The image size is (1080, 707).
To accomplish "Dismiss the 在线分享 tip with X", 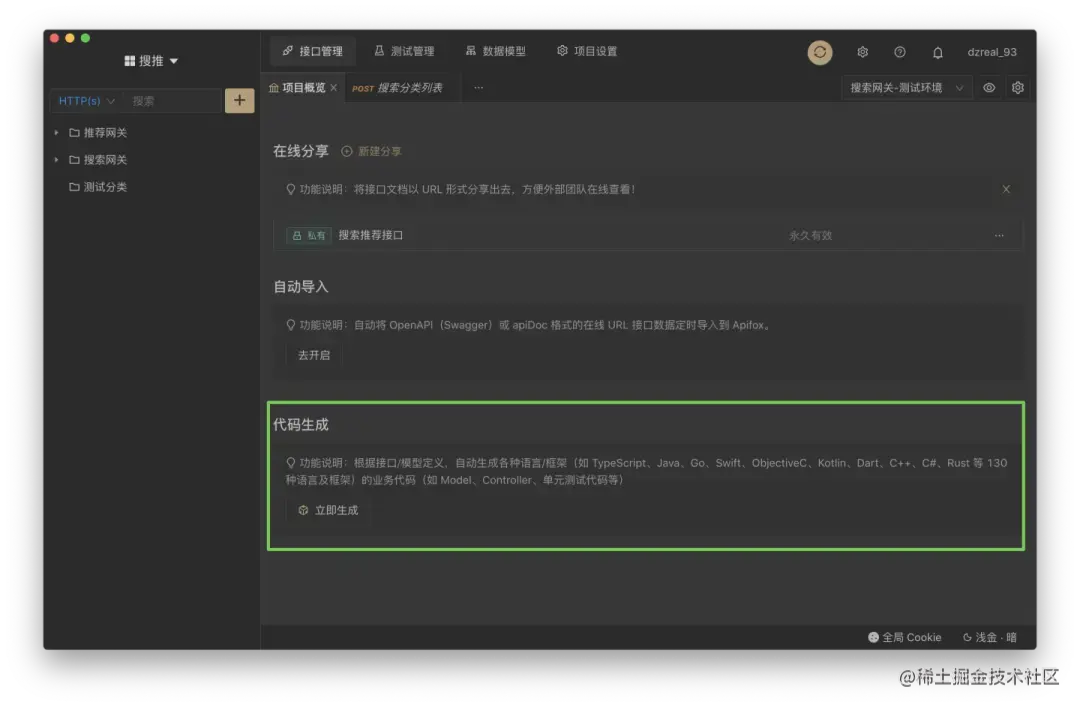I will click(x=1006, y=189).
